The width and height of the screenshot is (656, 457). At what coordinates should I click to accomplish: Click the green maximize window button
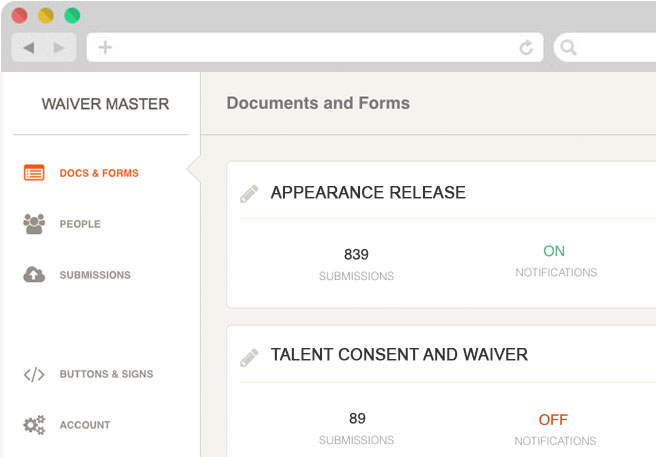click(72, 15)
